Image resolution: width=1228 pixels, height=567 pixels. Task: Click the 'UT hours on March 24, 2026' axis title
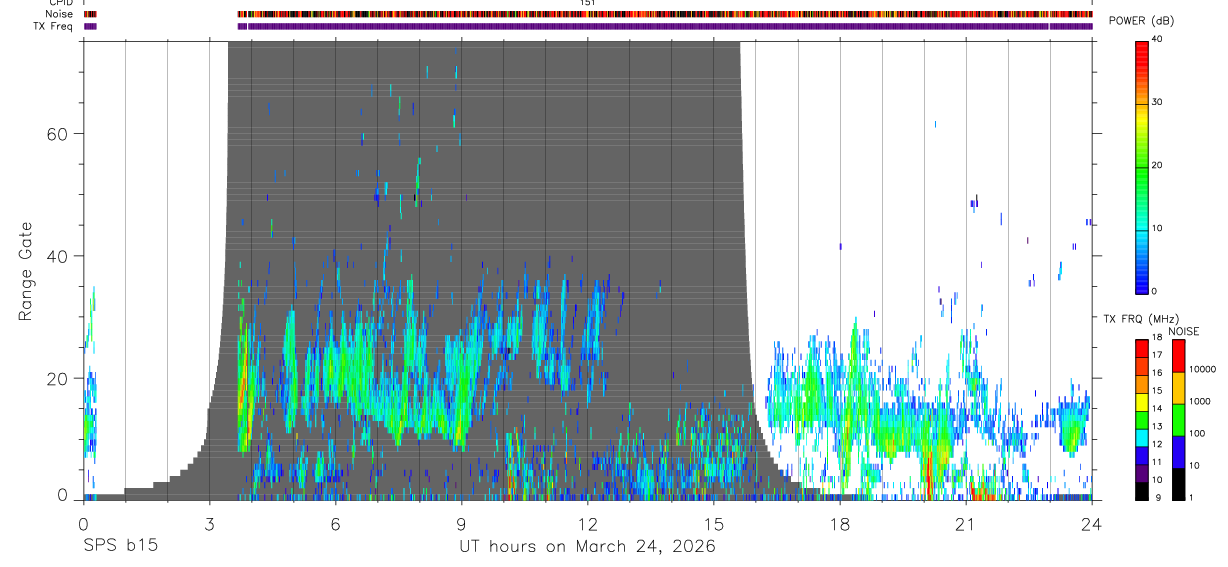[x=587, y=548]
